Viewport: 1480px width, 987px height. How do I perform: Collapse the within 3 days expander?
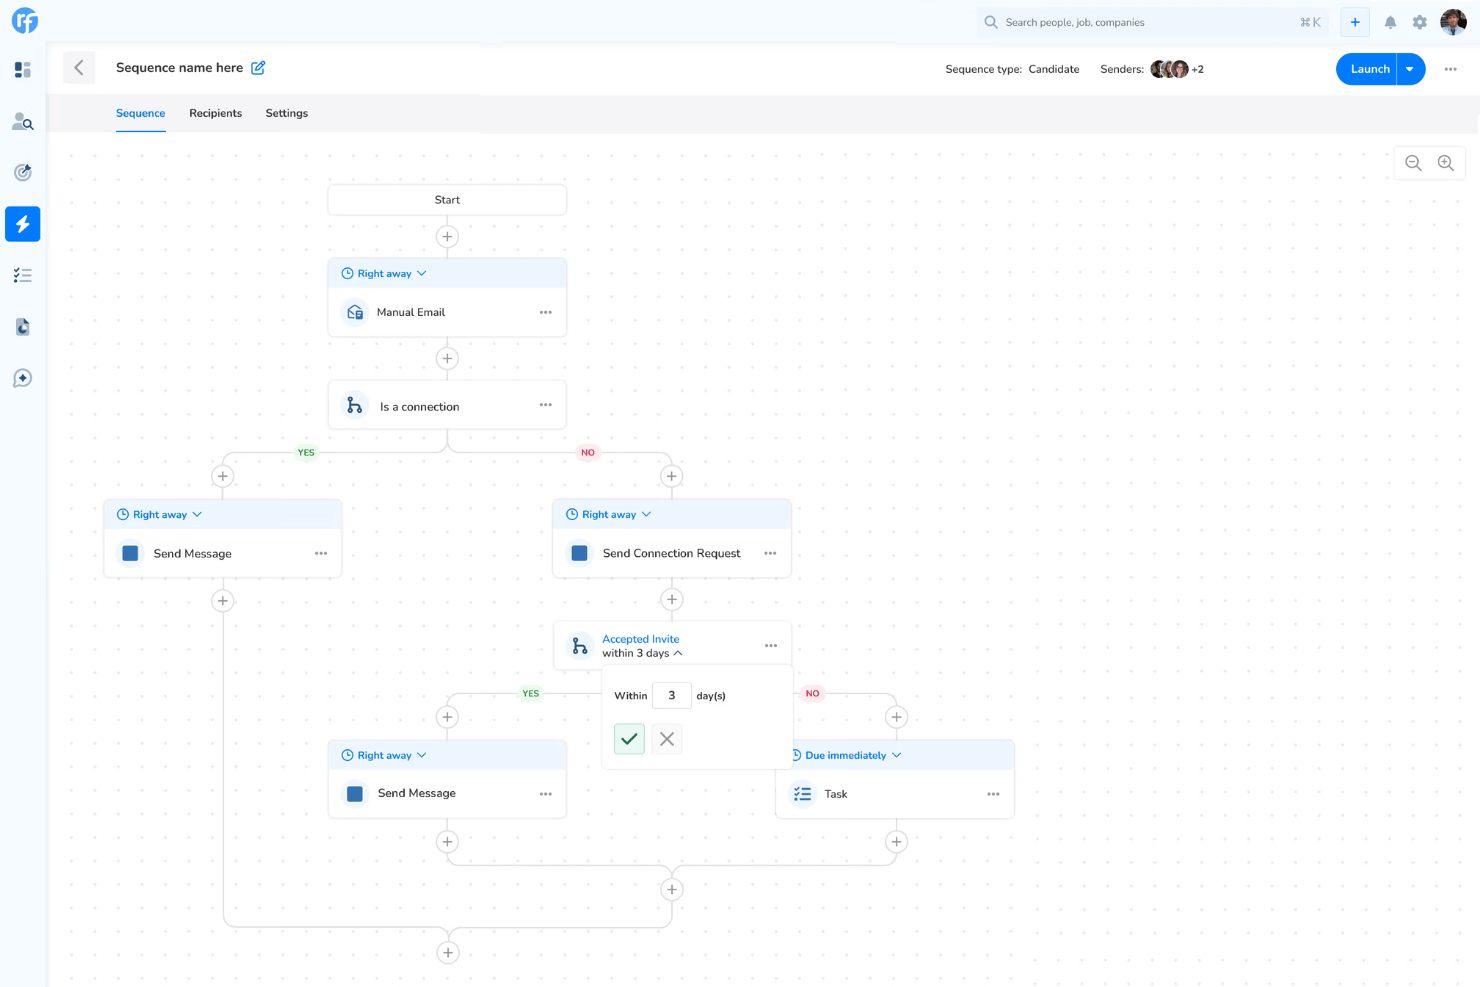[678, 653]
